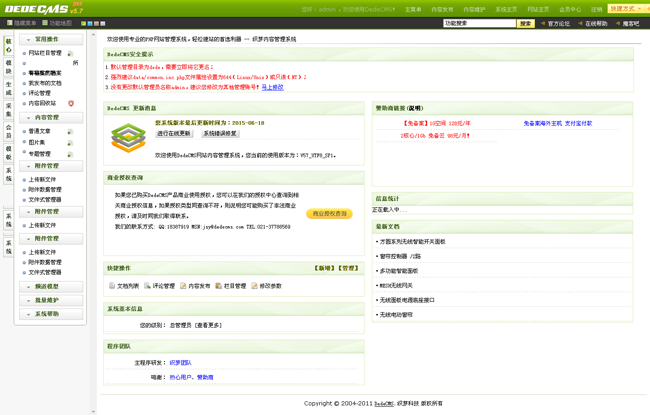The height and width of the screenshot is (415, 650).
Task: Switch to the 生成 vertical tab
Action: pos(9,89)
